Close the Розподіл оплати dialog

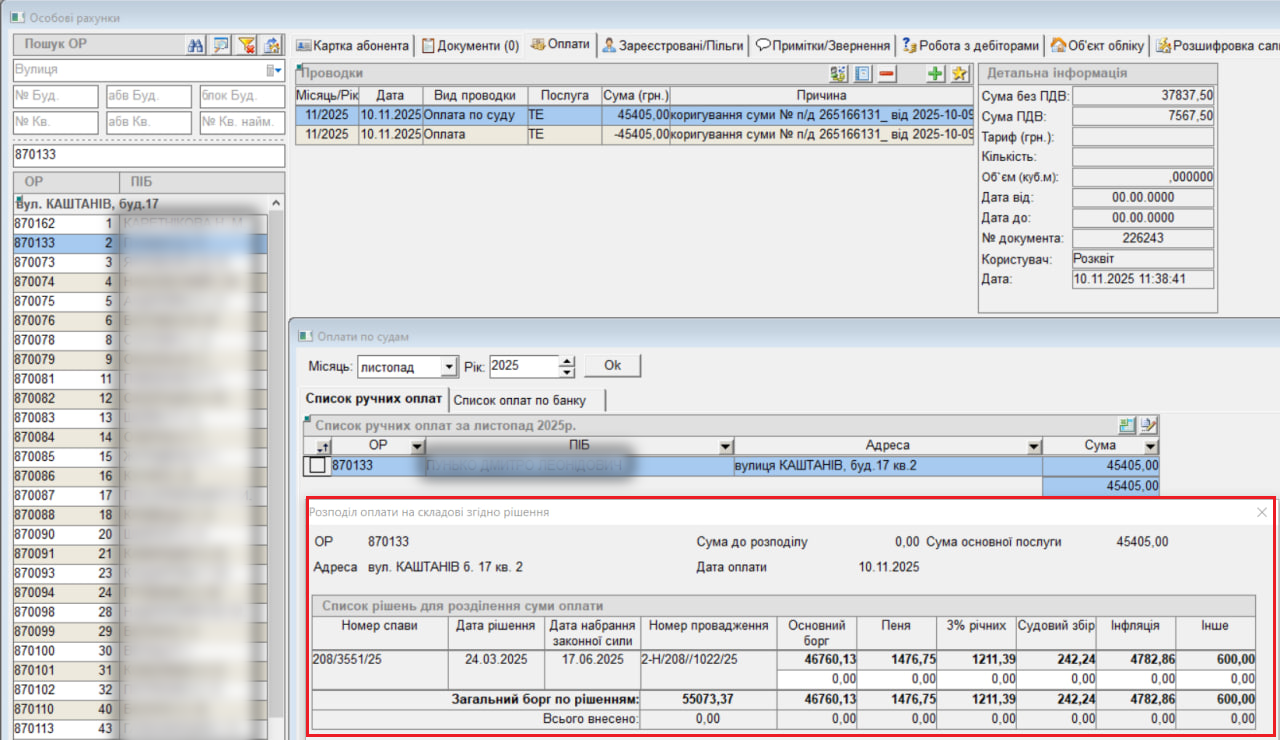pos(1262,512)
